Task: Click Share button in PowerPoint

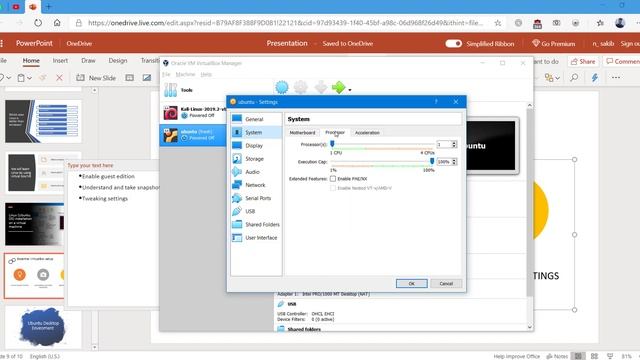Action: [582, 61]
